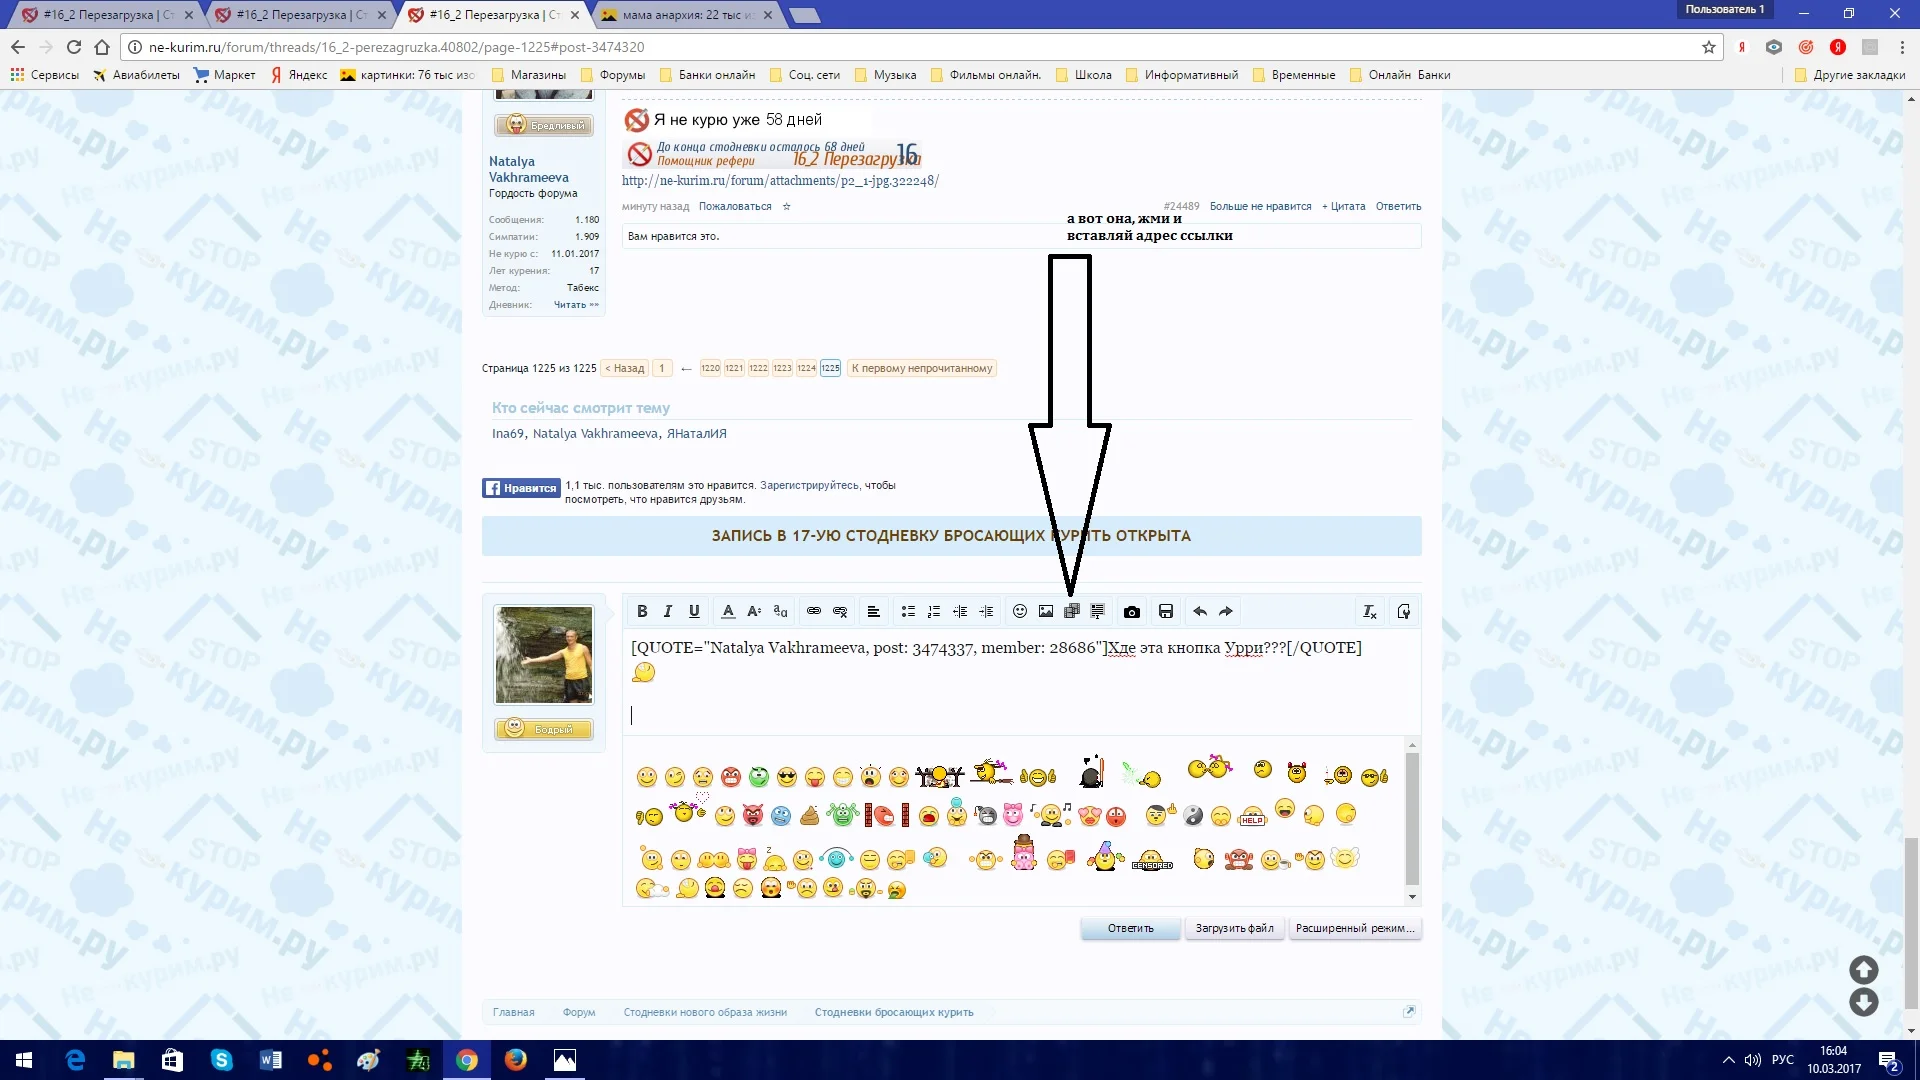Viewport: 1920px width, 1080px height.
Task: Open the text color picker icon
Action: point(728,611)
